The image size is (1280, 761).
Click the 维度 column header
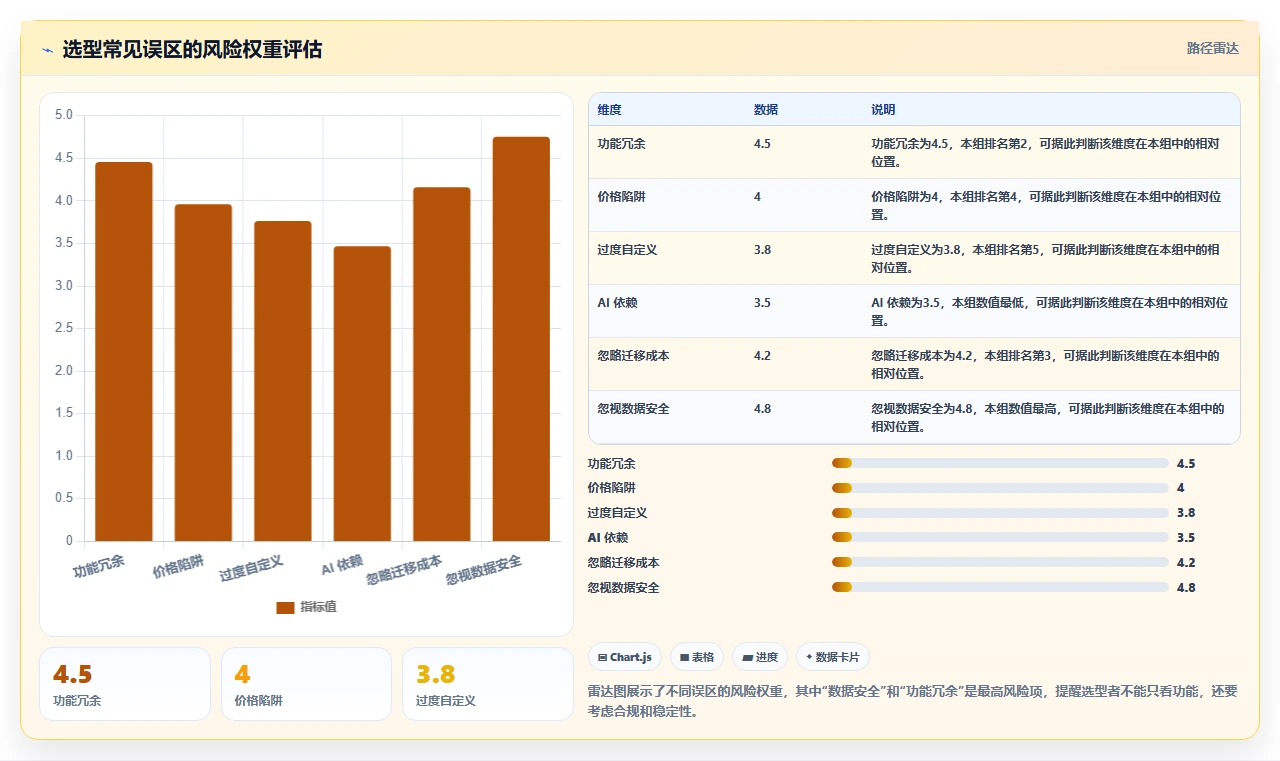609,109
